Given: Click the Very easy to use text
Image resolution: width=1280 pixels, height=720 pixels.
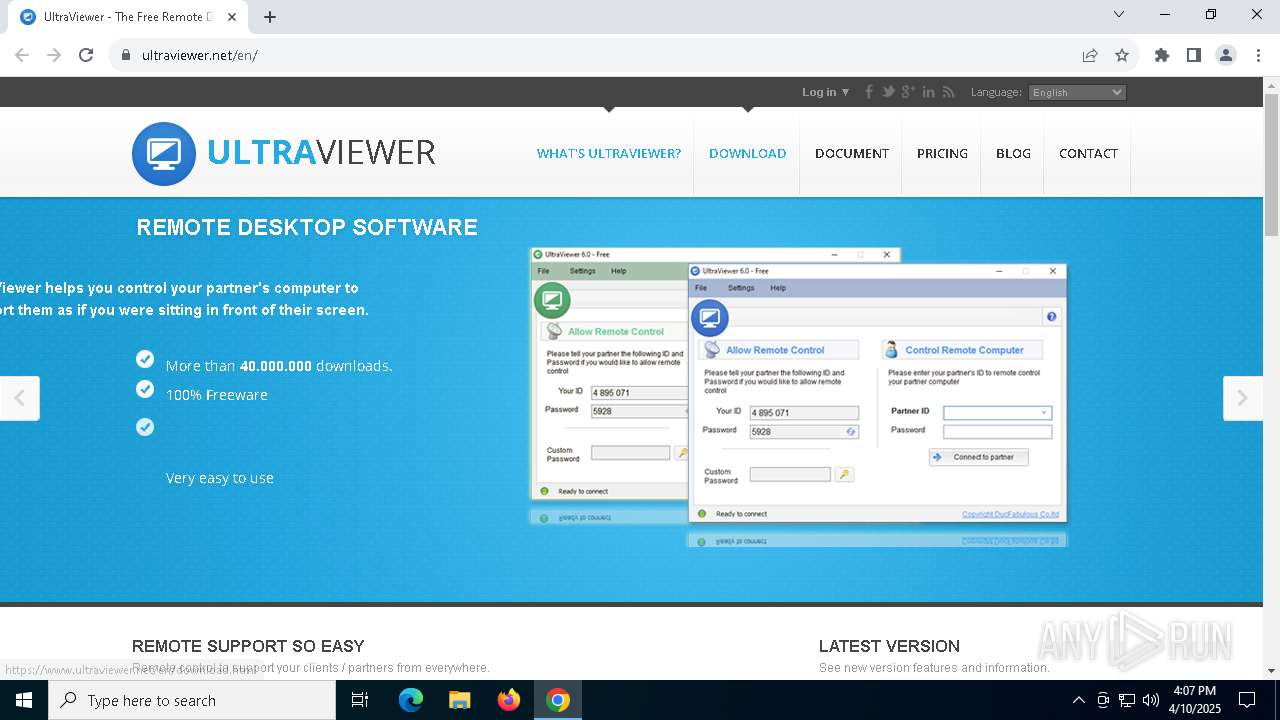Looking at the screenshot, I should coord(219,478).
